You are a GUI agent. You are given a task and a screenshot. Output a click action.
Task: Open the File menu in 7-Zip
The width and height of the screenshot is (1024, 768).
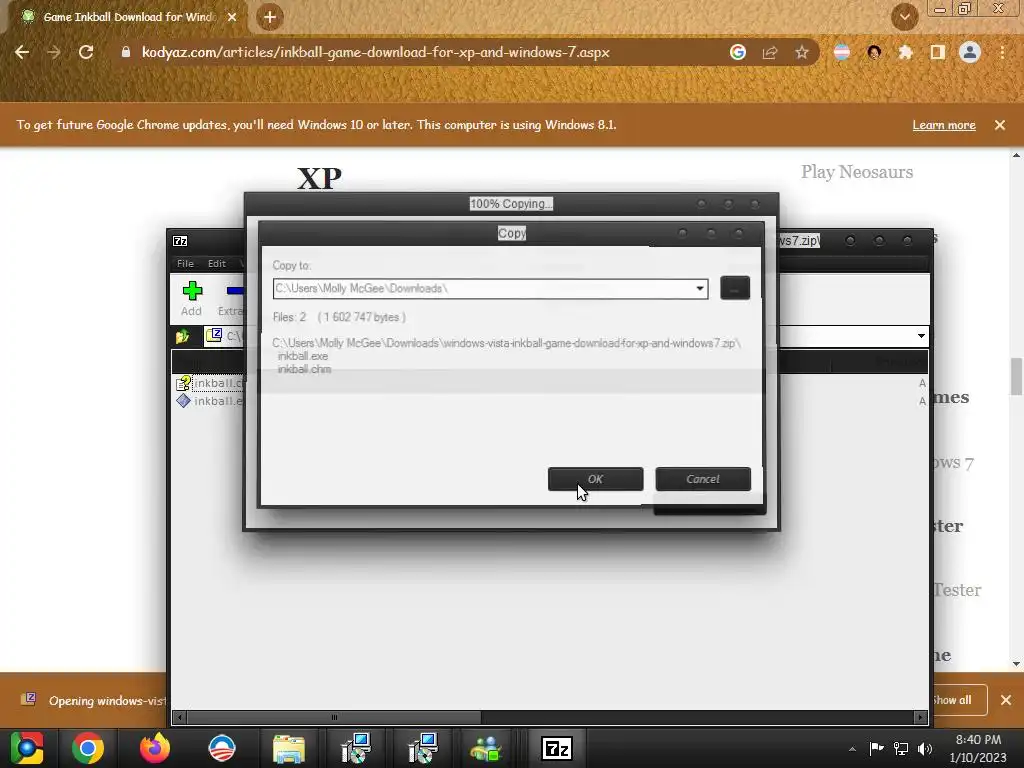pyautogui.click(x=185, y=263)
